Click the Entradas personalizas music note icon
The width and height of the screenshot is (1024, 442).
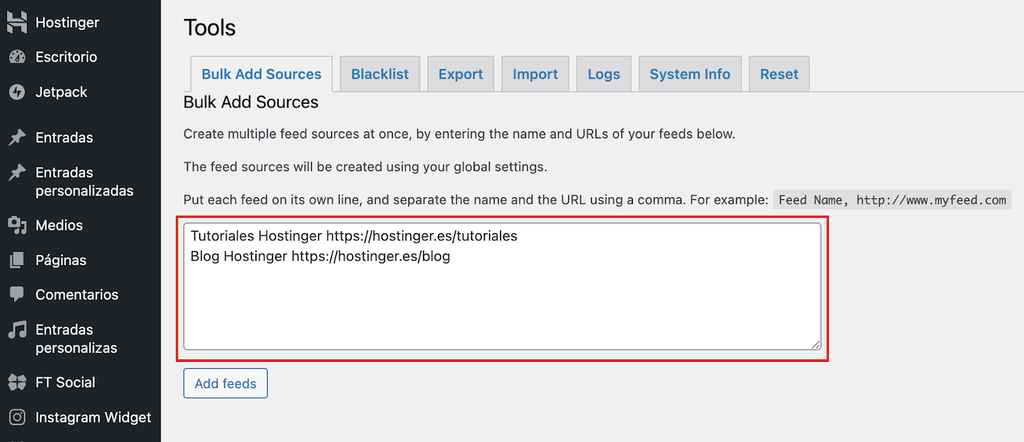[16, 330]
